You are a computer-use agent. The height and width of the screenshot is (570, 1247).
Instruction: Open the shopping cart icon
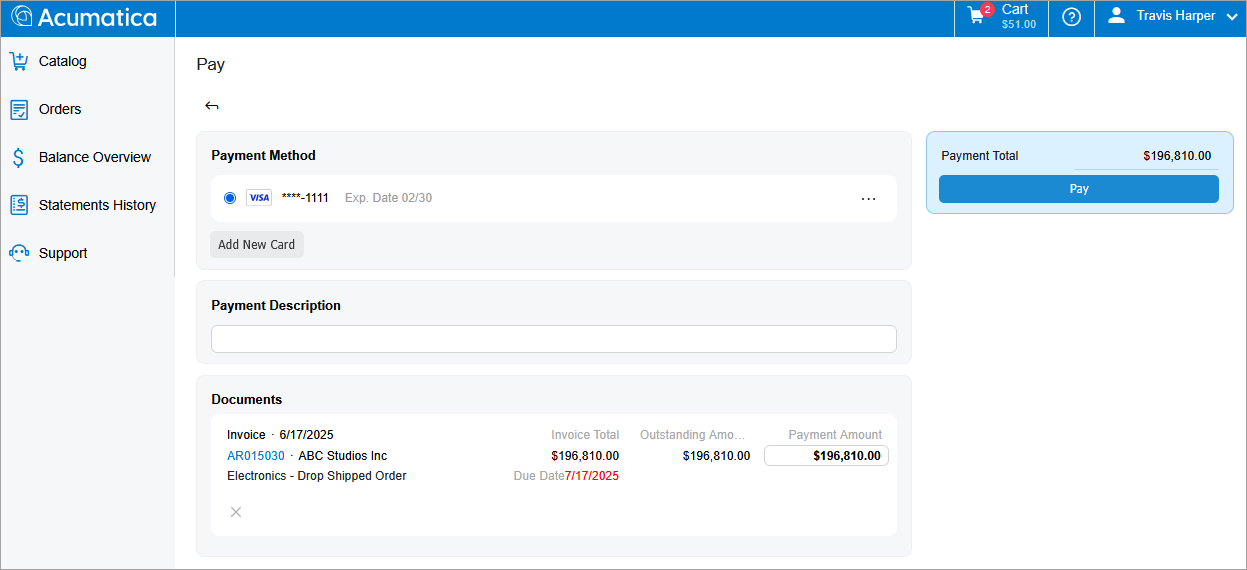coord(977,17)
